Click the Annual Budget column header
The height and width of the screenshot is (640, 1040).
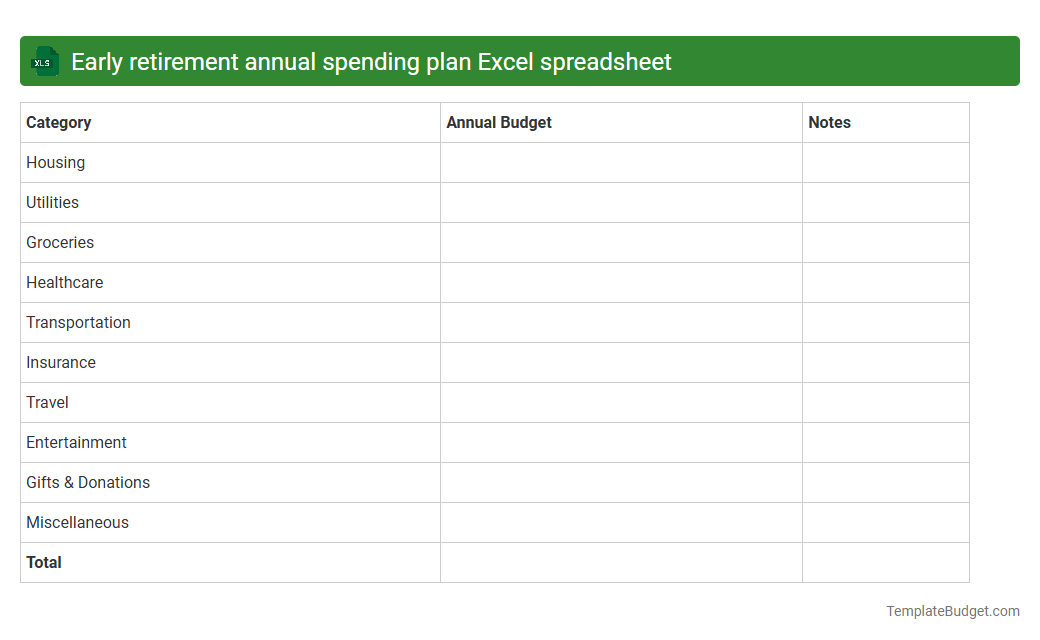pos(499,122)
